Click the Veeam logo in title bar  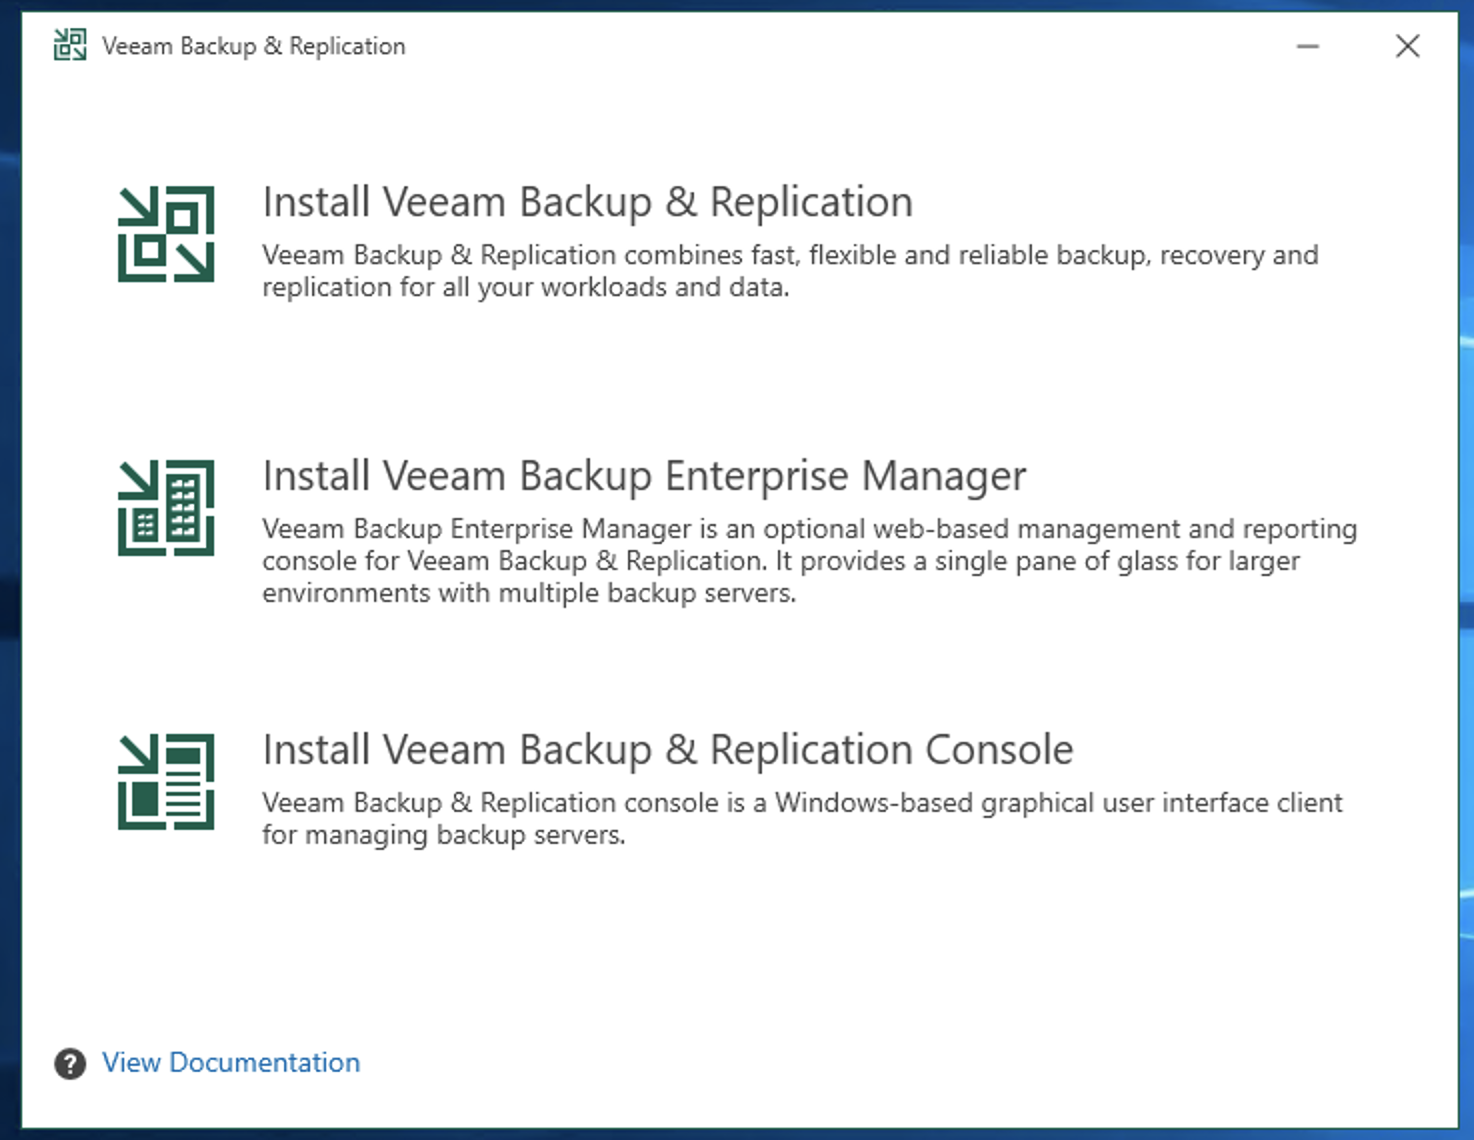[70, 46]
